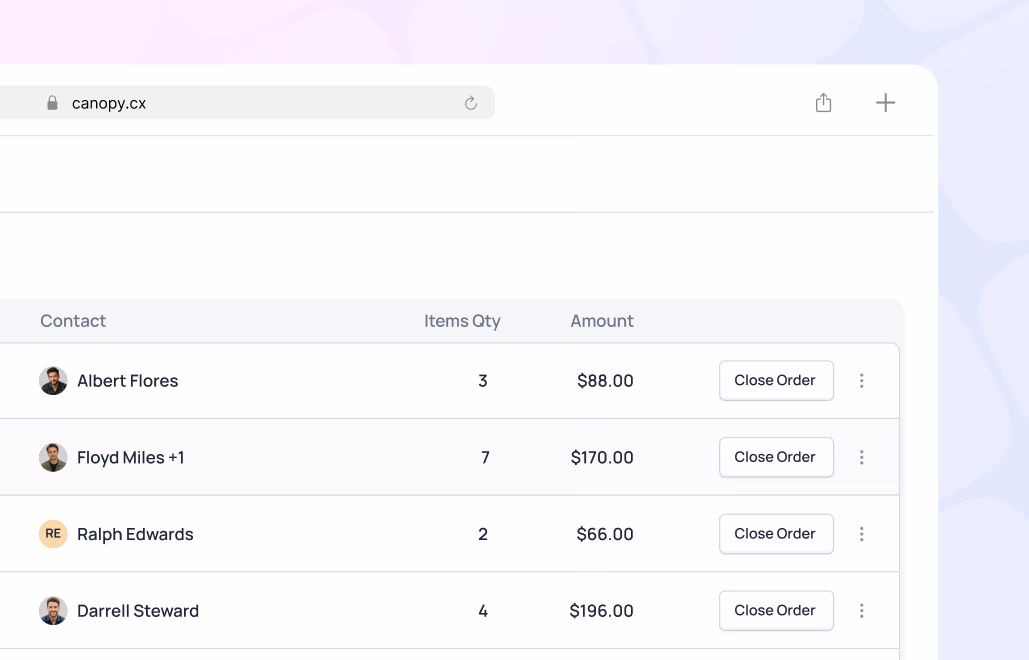Close Order for Albert Flores
This screenshot has height=660, width=1029.
(776, 381)
